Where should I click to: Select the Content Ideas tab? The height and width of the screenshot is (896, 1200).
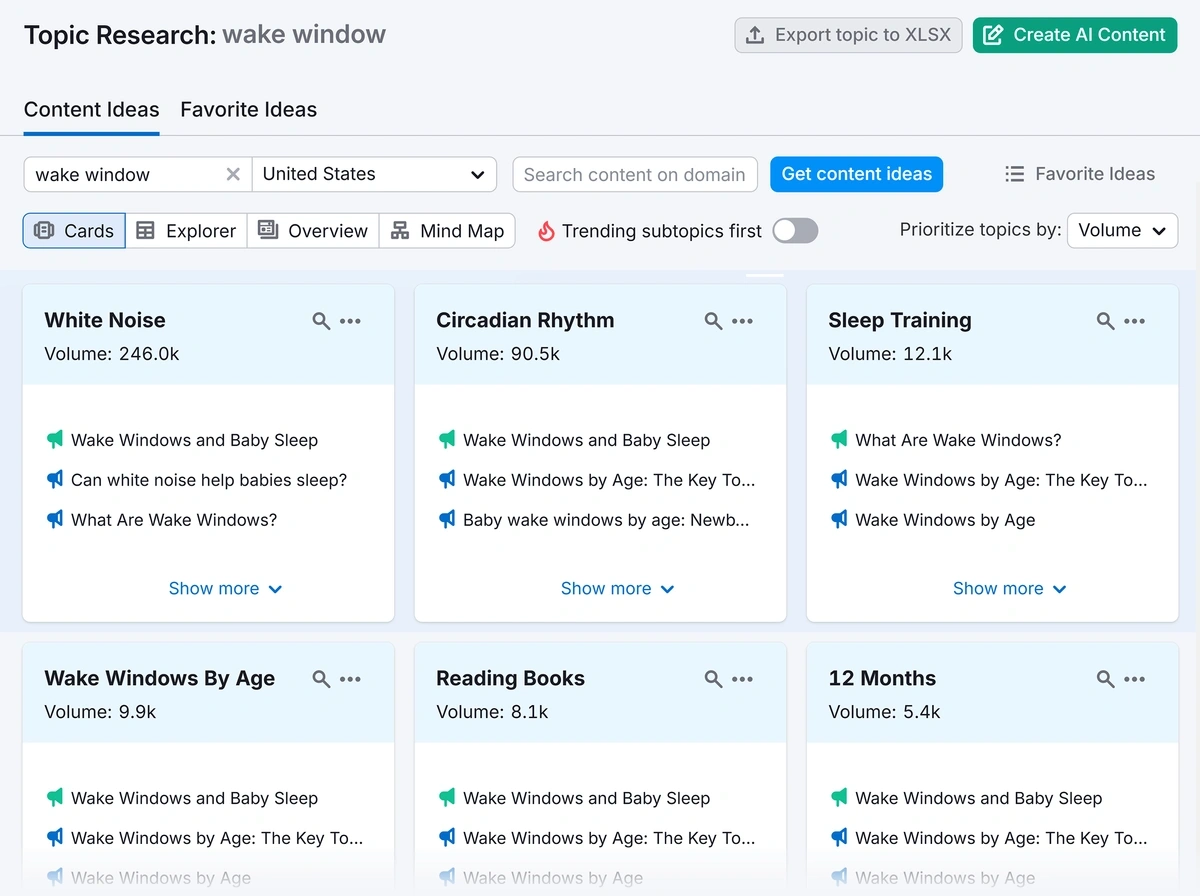pyautogui.click(x=91, y=109)
